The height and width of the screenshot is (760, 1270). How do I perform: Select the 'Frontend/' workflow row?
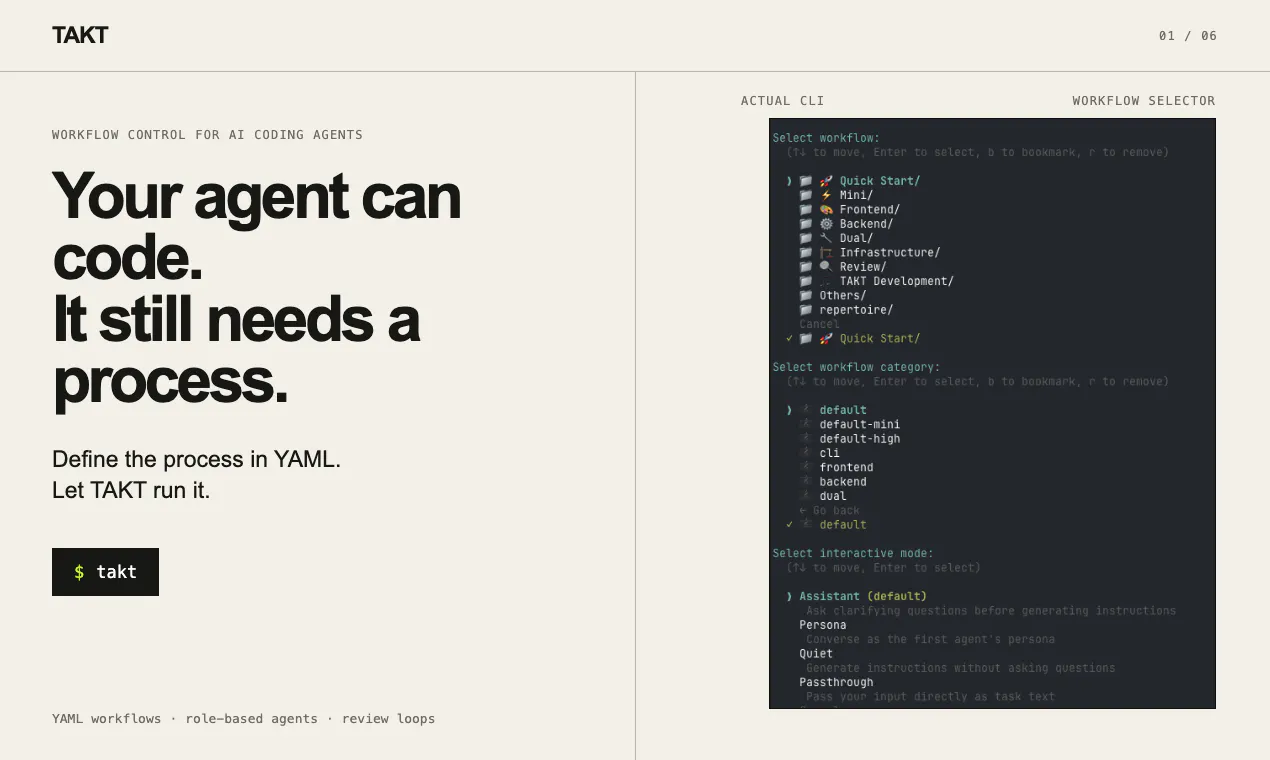click(850, 209)
